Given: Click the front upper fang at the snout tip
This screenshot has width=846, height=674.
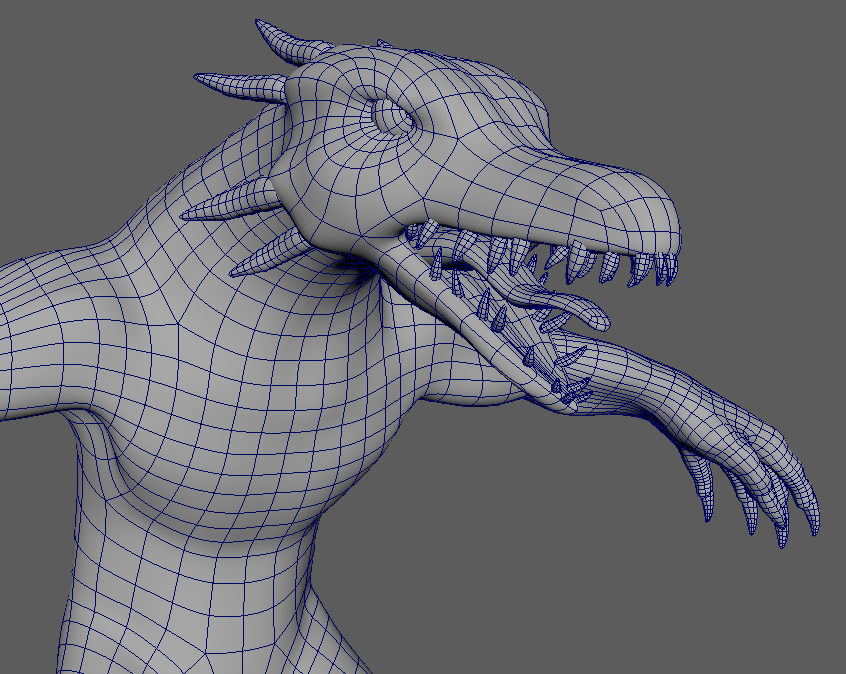Looking at the screenshot, I should (x=667, y=270).
